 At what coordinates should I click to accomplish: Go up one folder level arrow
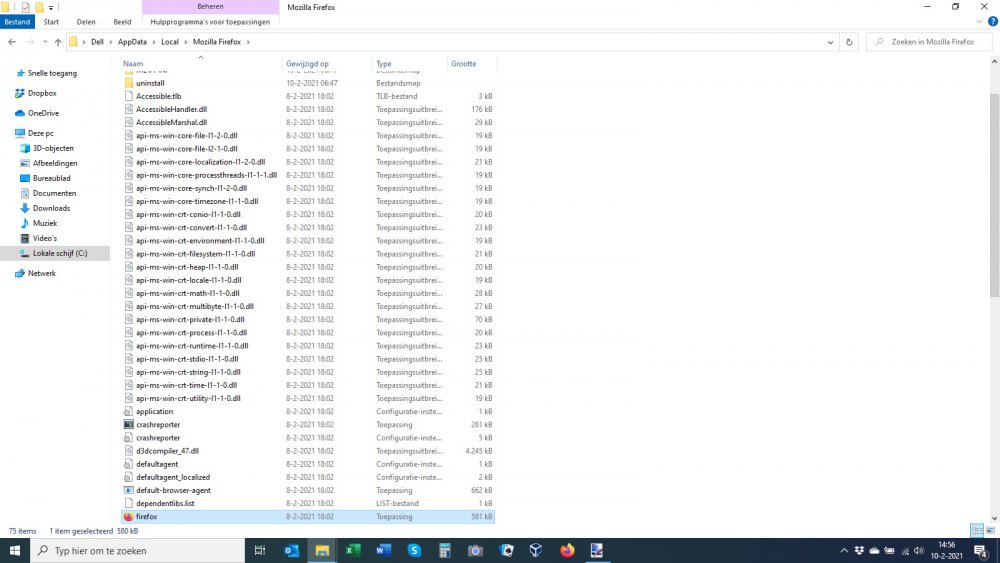click(58, 42)
